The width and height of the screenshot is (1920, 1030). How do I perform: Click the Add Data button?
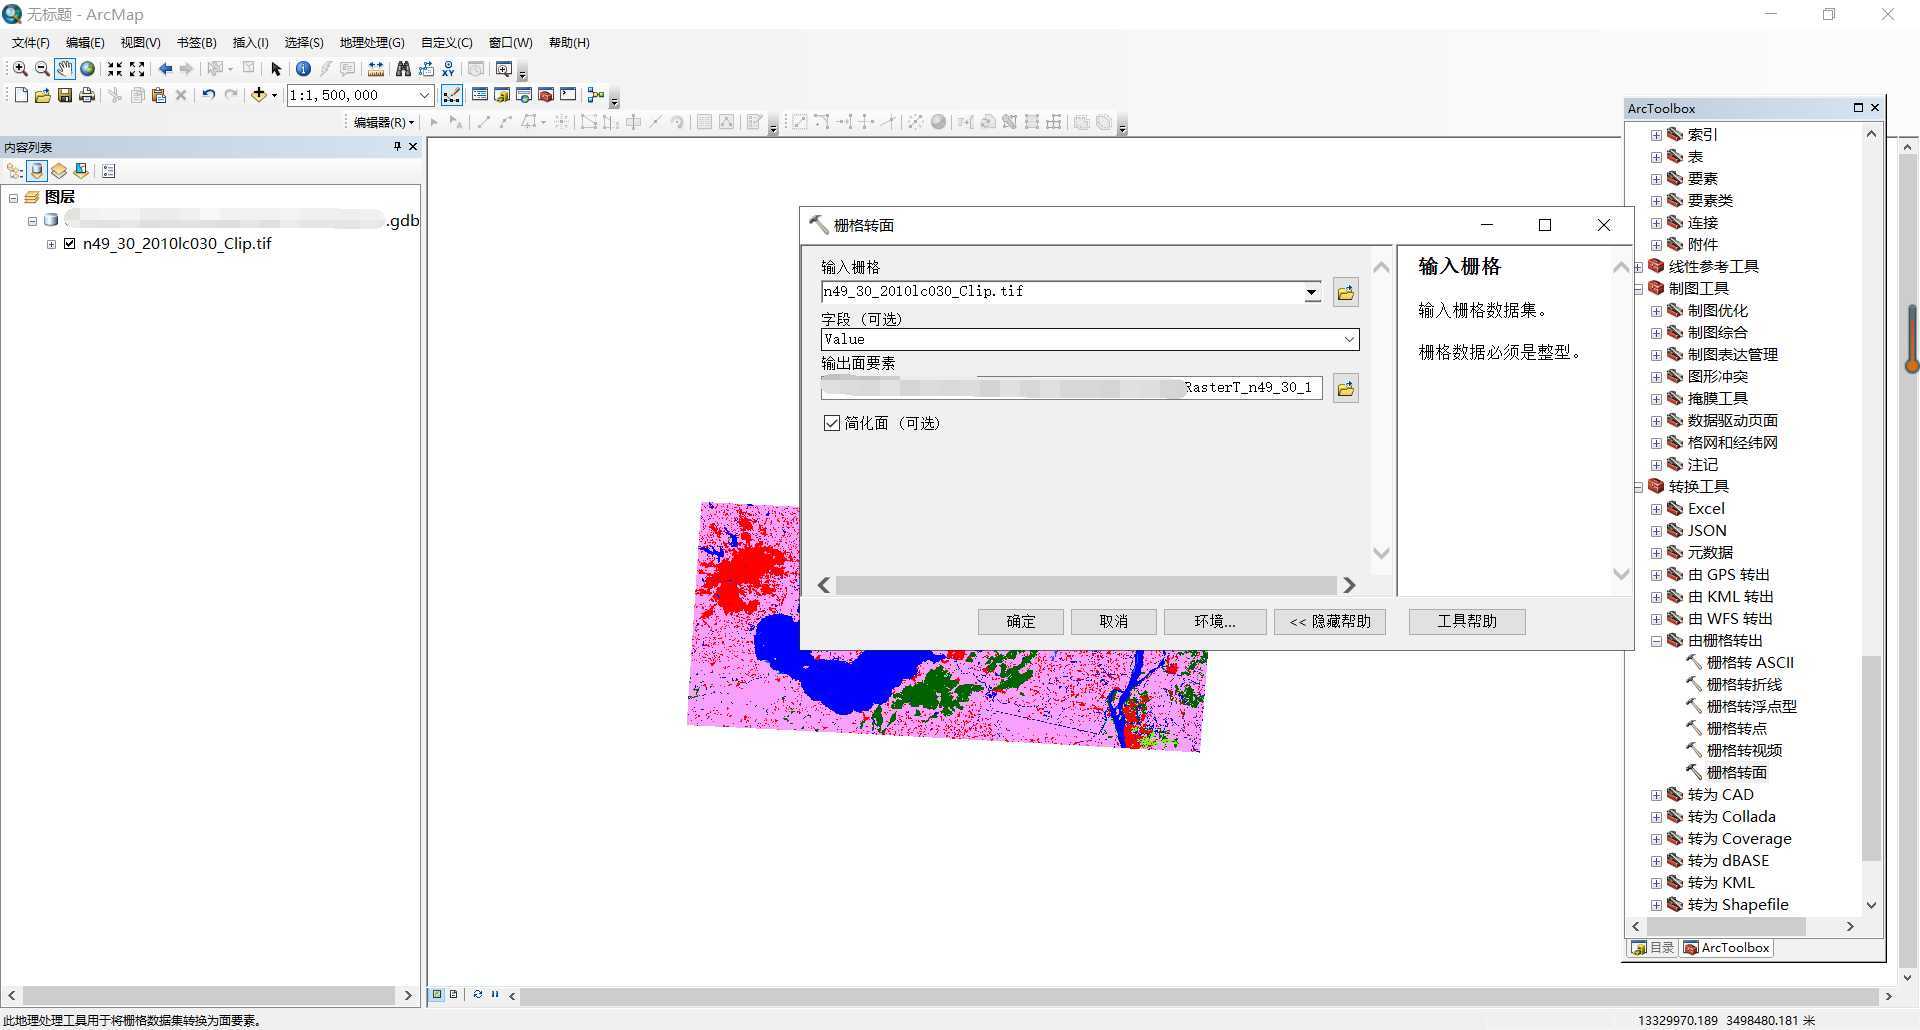pyautogui.click(x=259, y=95)
